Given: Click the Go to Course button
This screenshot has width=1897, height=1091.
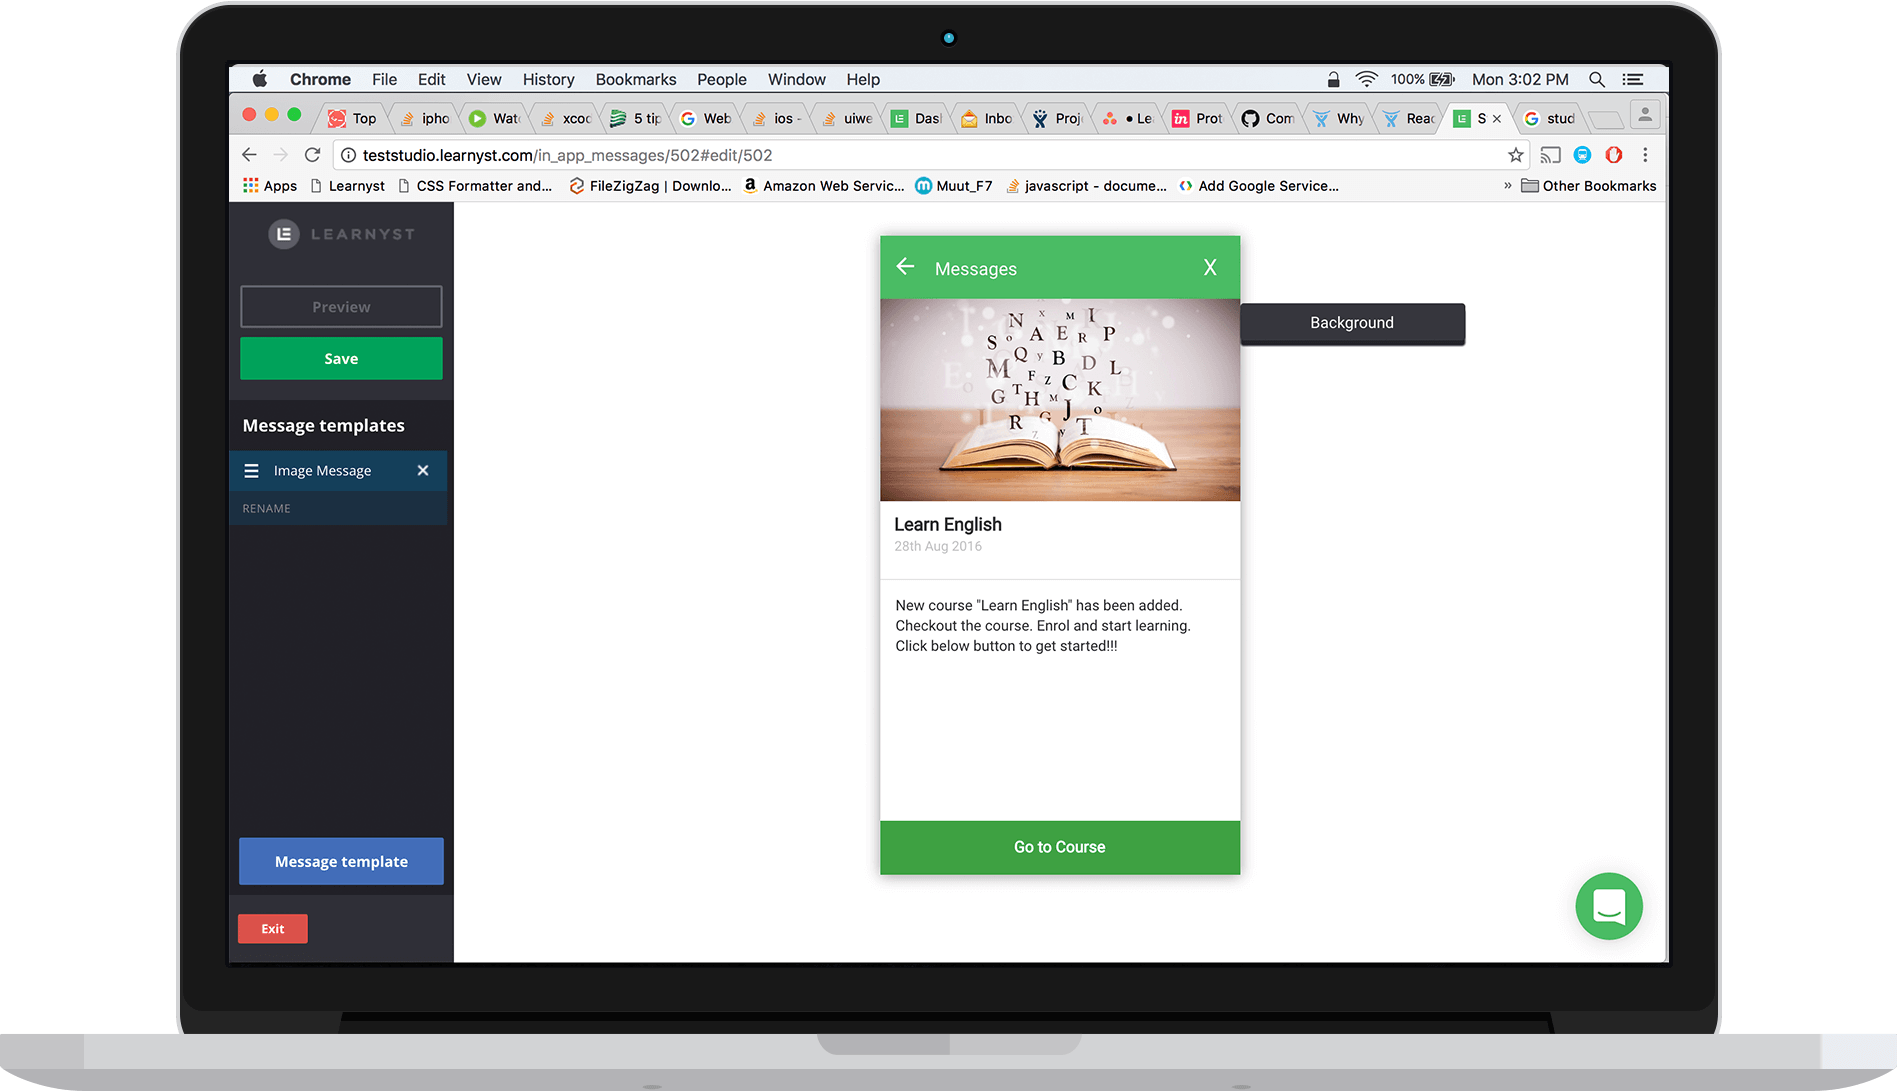Looking at the screenshot, I should (1059, 847).
